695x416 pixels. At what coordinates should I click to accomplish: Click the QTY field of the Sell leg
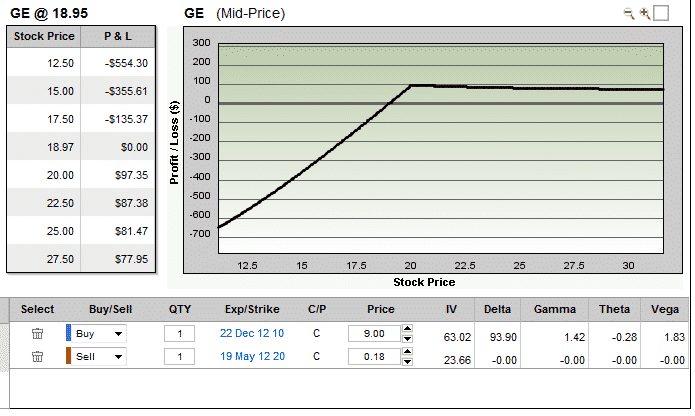pyautogui.click(x=179, y=356)
